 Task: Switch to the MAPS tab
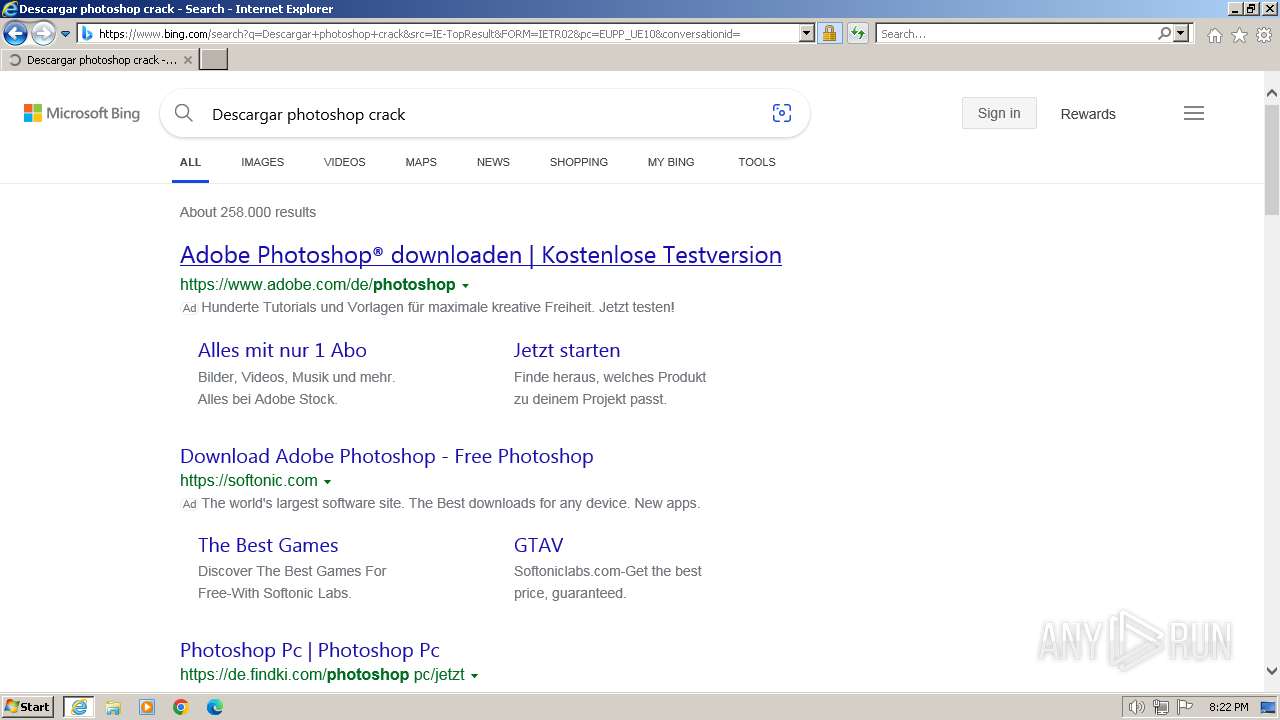point(421,162)
